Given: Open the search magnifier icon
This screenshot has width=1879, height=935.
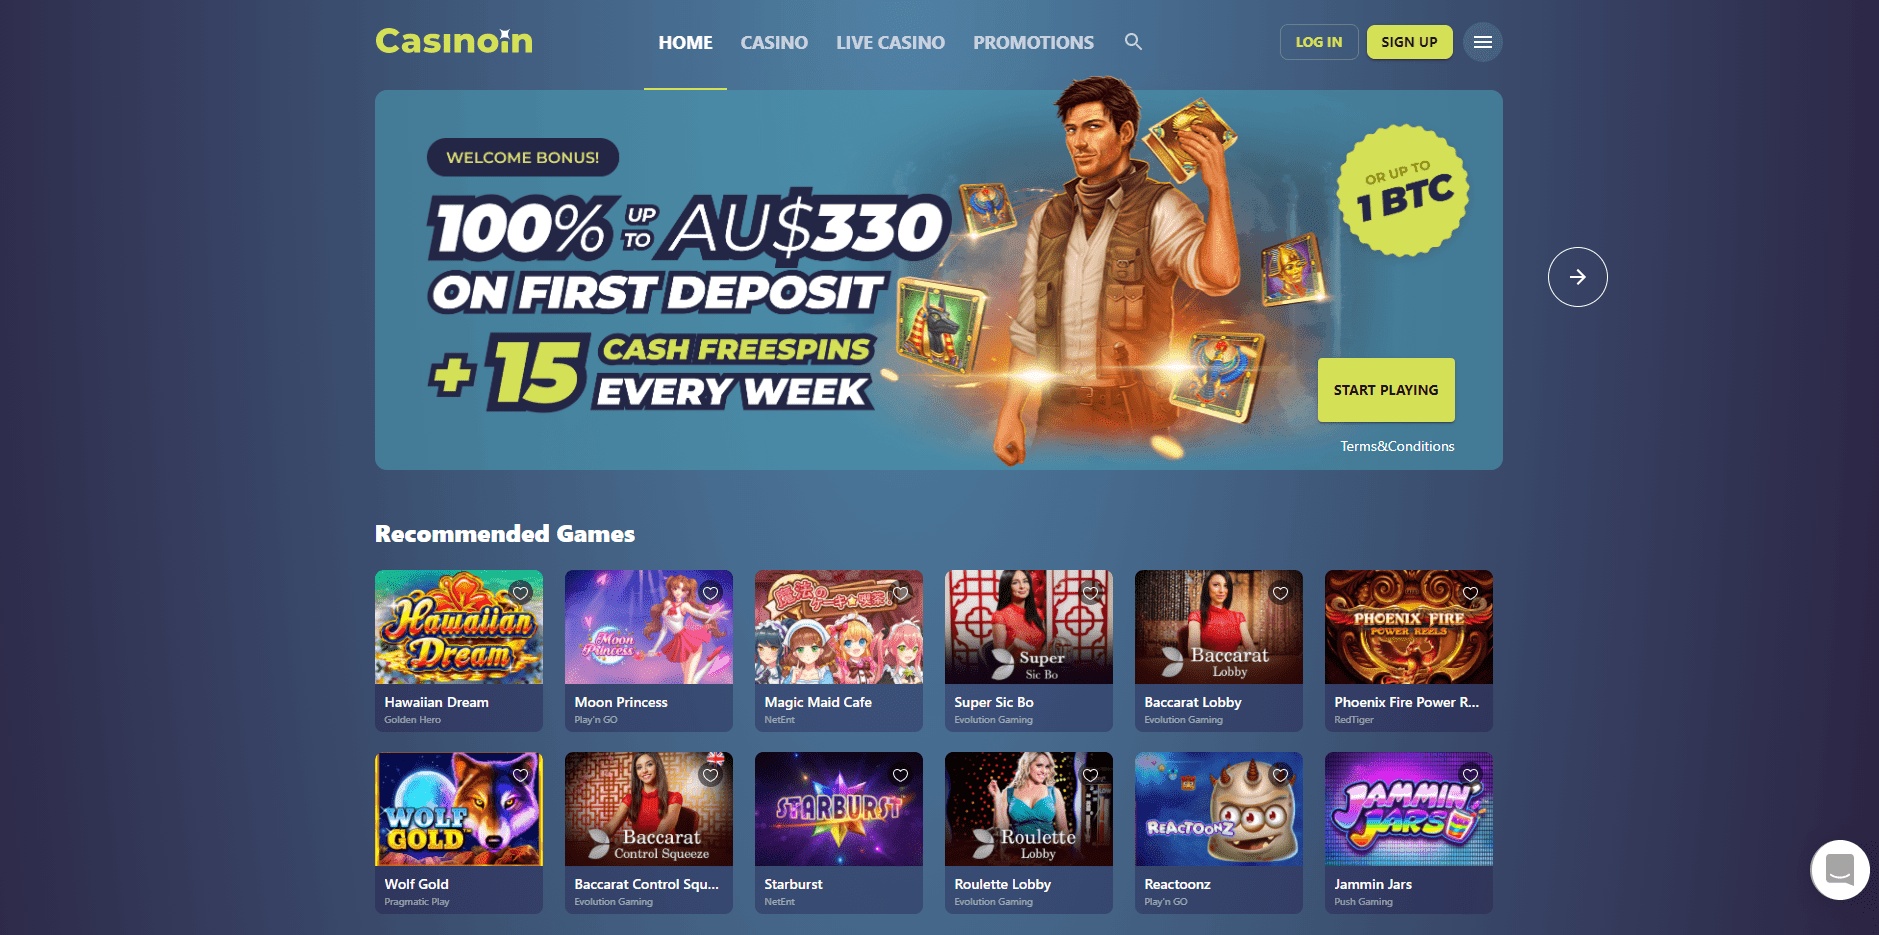Looking at the screenshot, I should (1133, 42).
